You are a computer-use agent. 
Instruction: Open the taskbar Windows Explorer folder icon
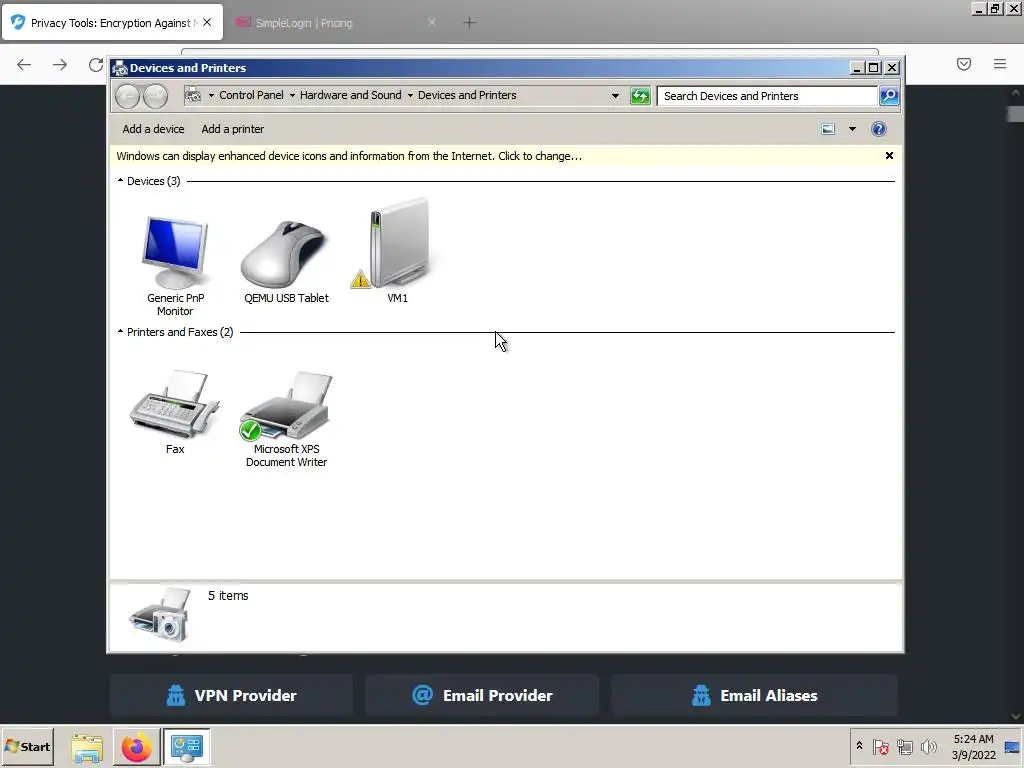88,747
